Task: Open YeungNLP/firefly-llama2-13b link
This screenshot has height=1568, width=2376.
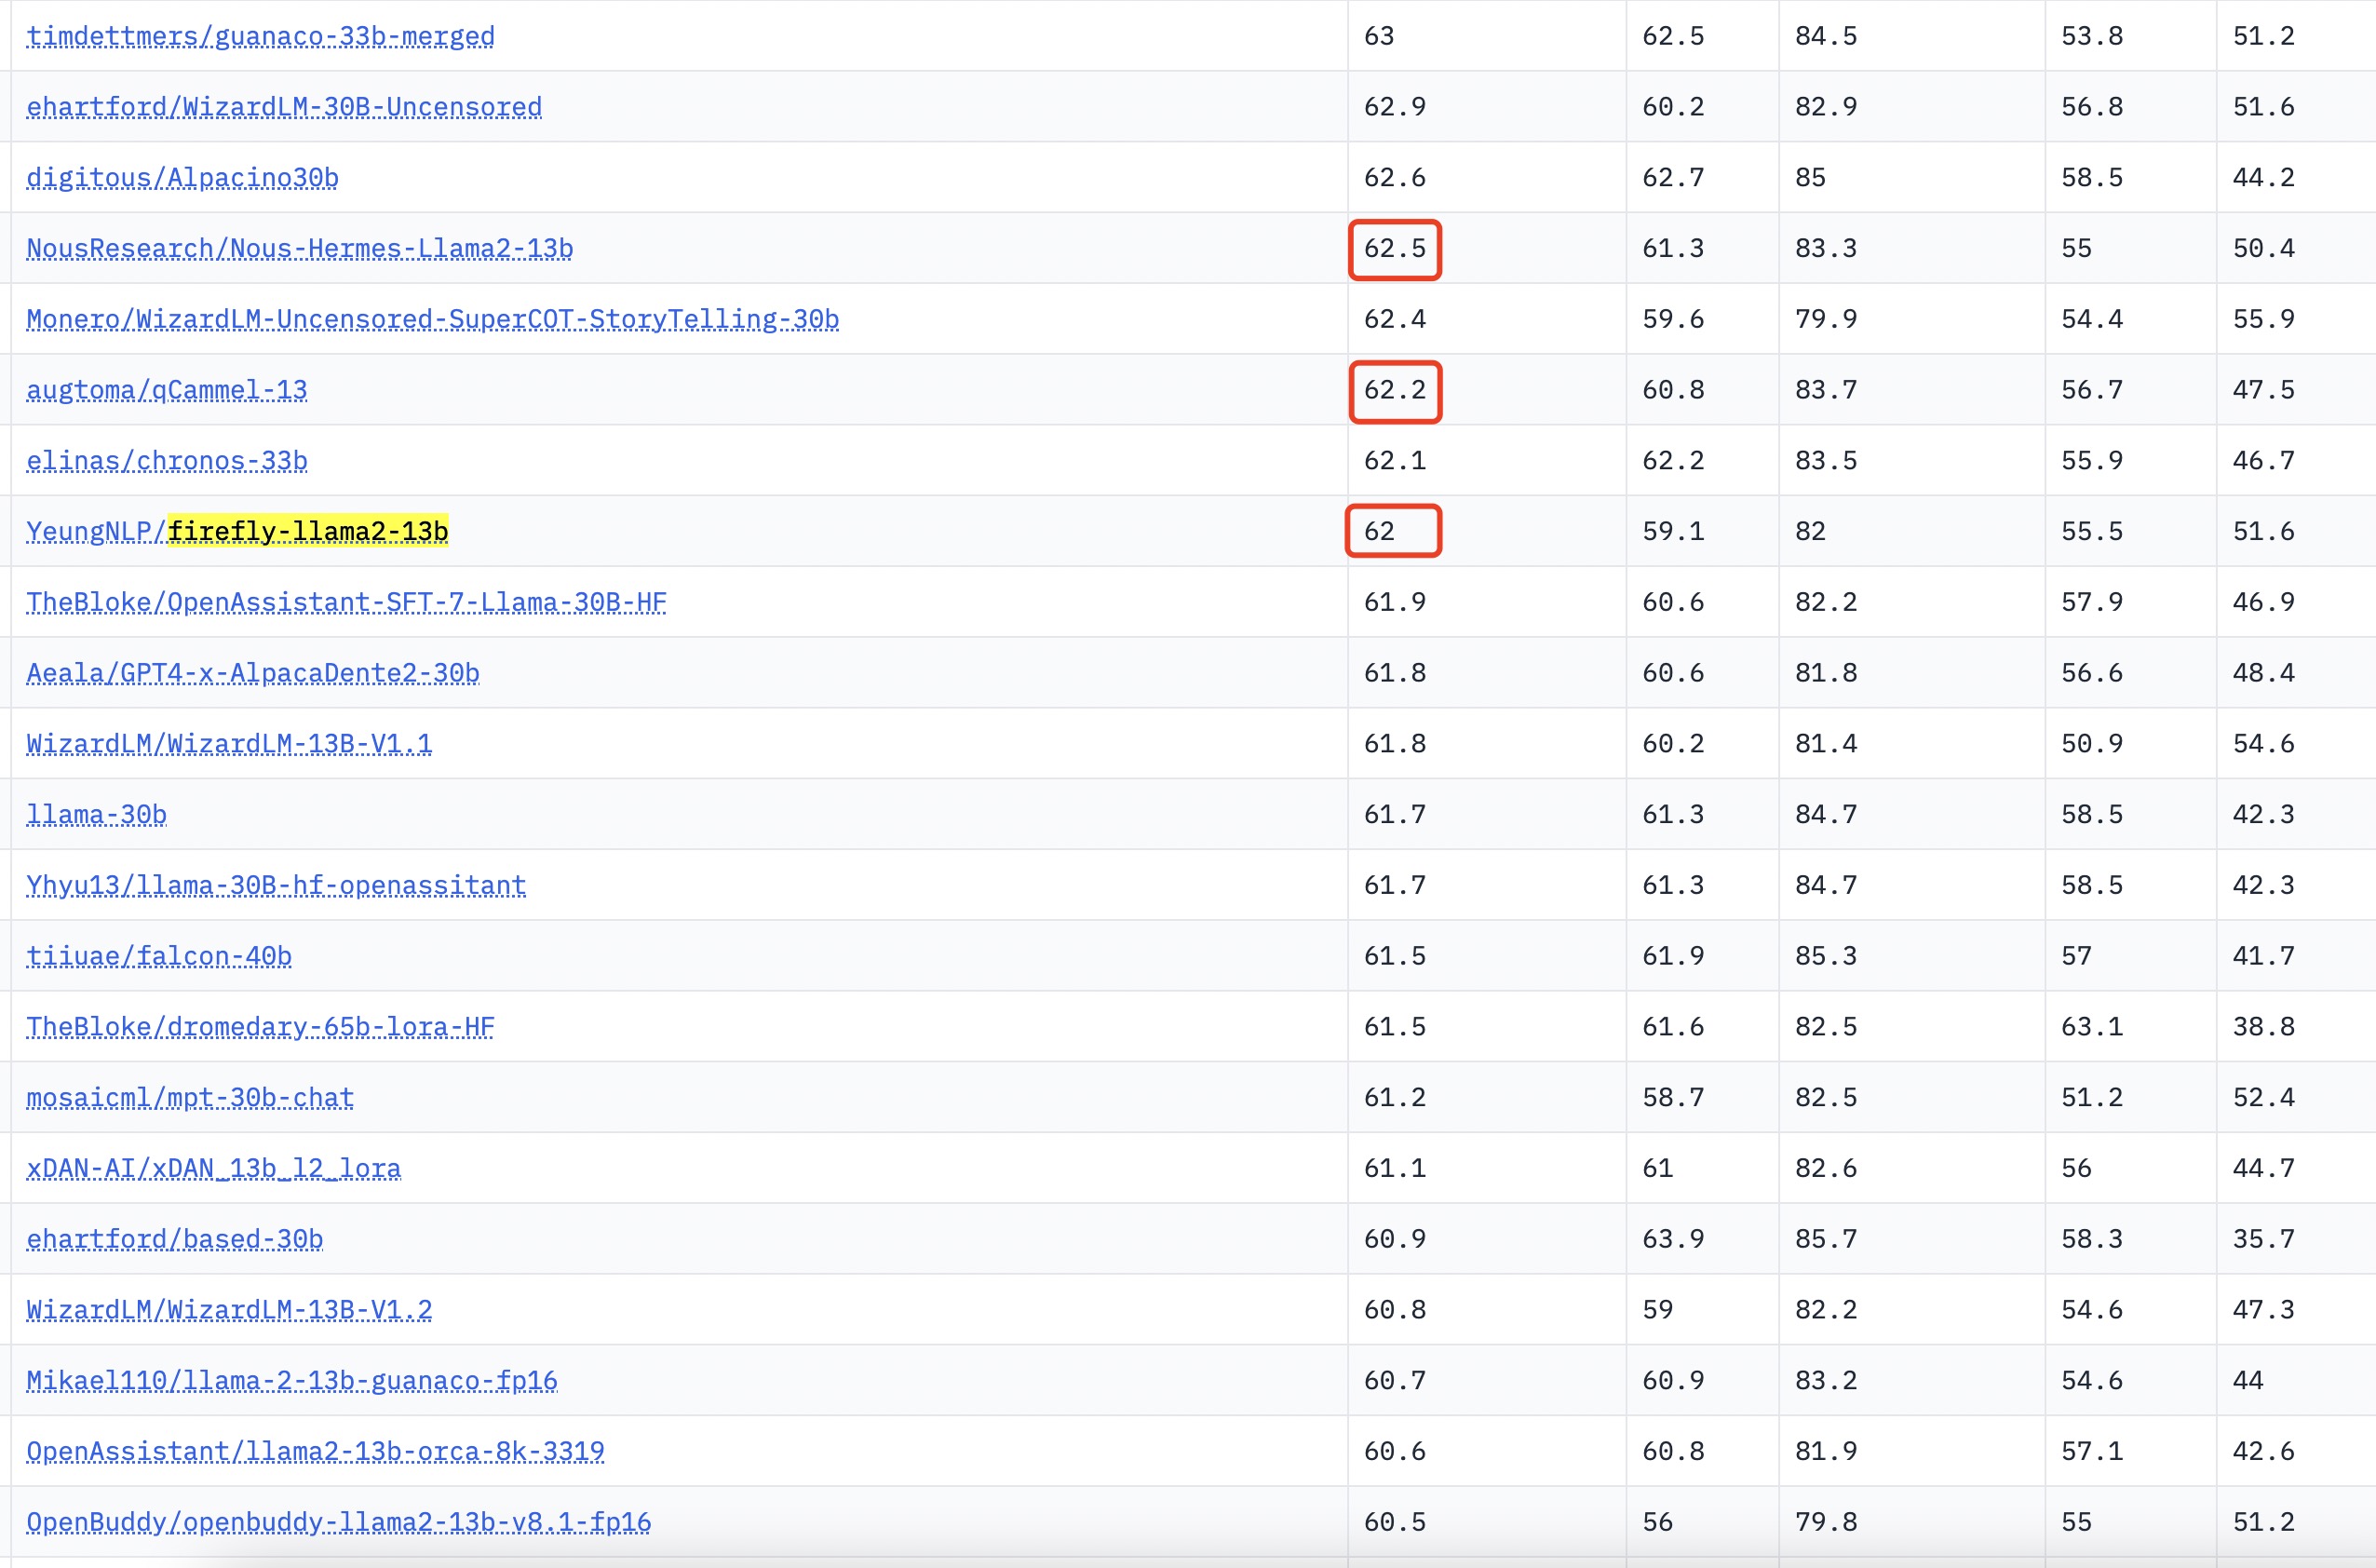Action: point(237,531)
